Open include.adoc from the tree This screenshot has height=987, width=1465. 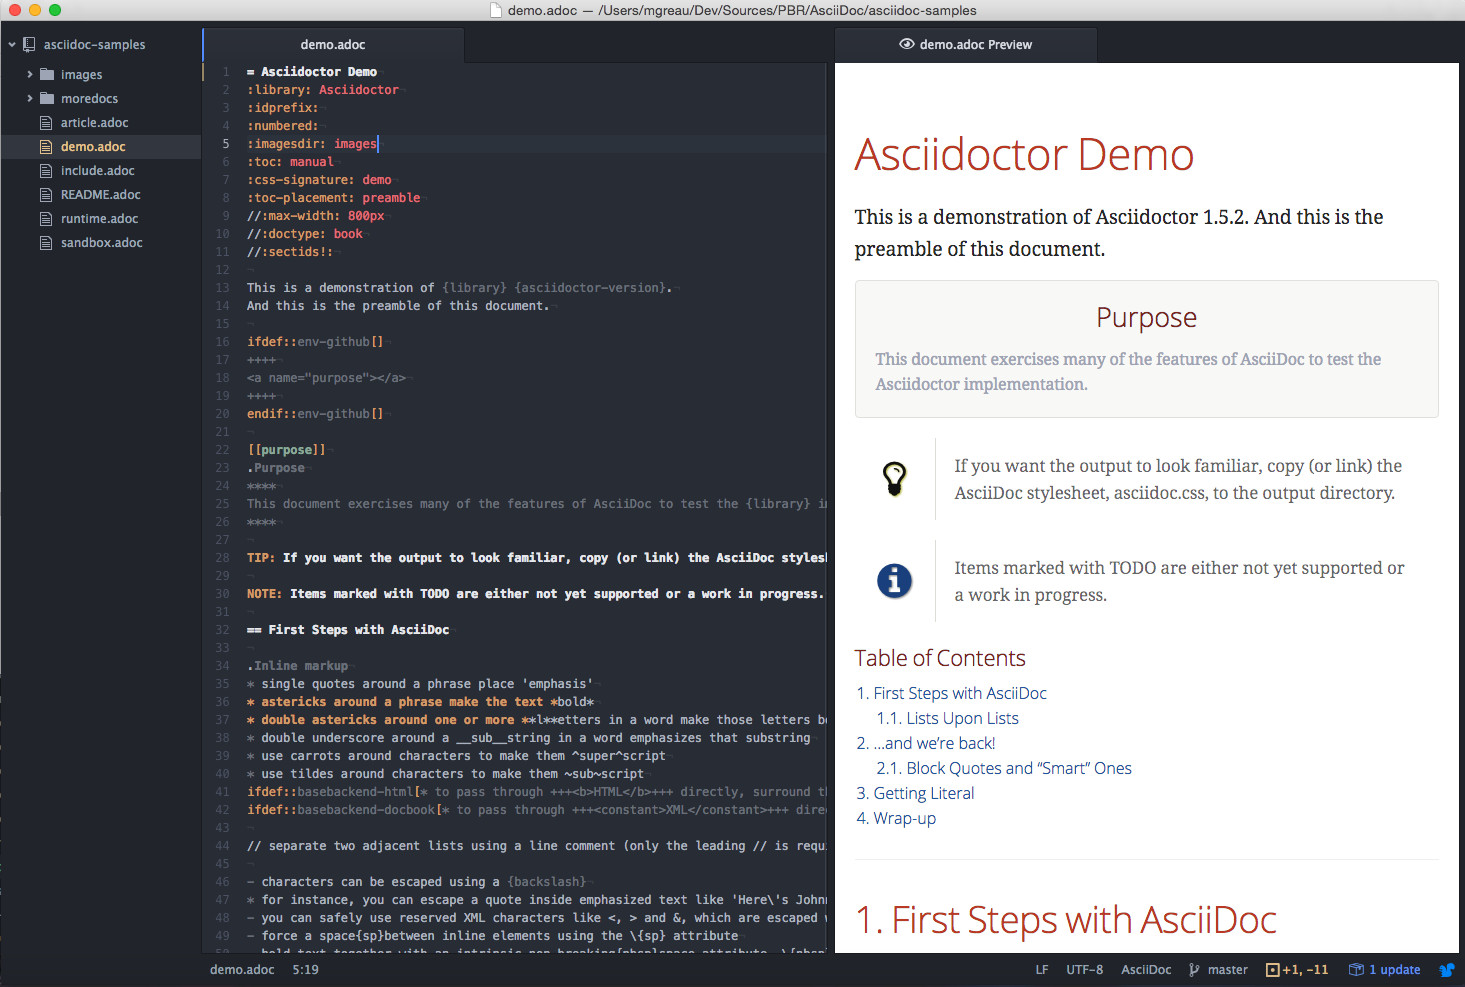click(97, 170)
